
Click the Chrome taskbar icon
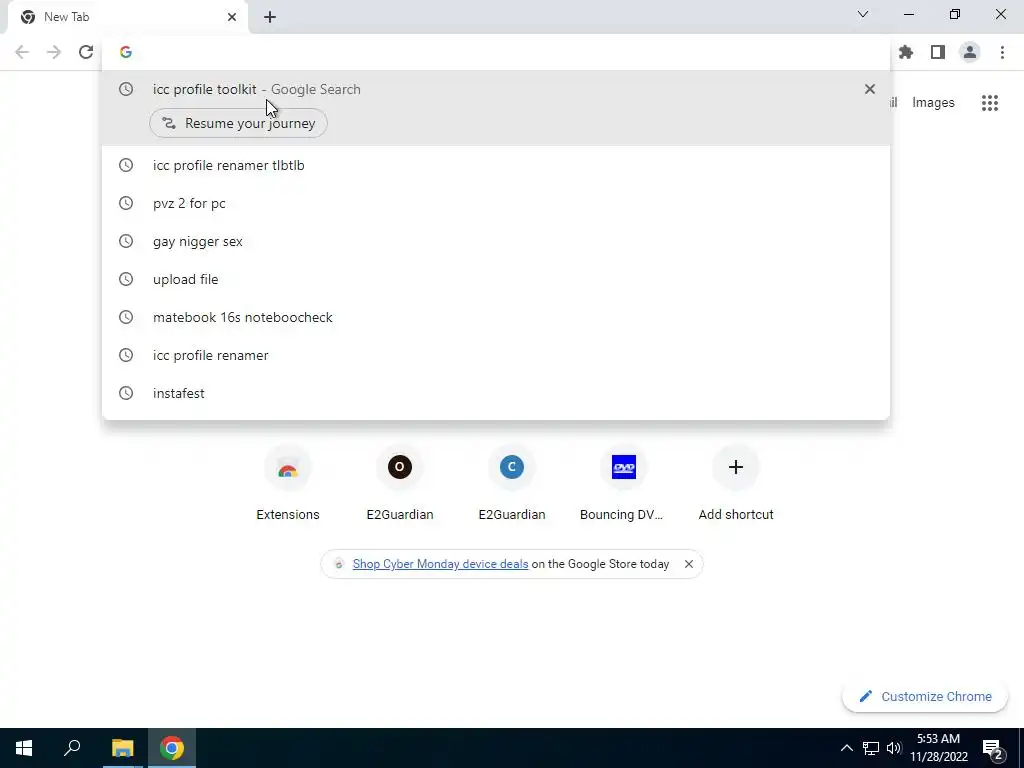172,748
